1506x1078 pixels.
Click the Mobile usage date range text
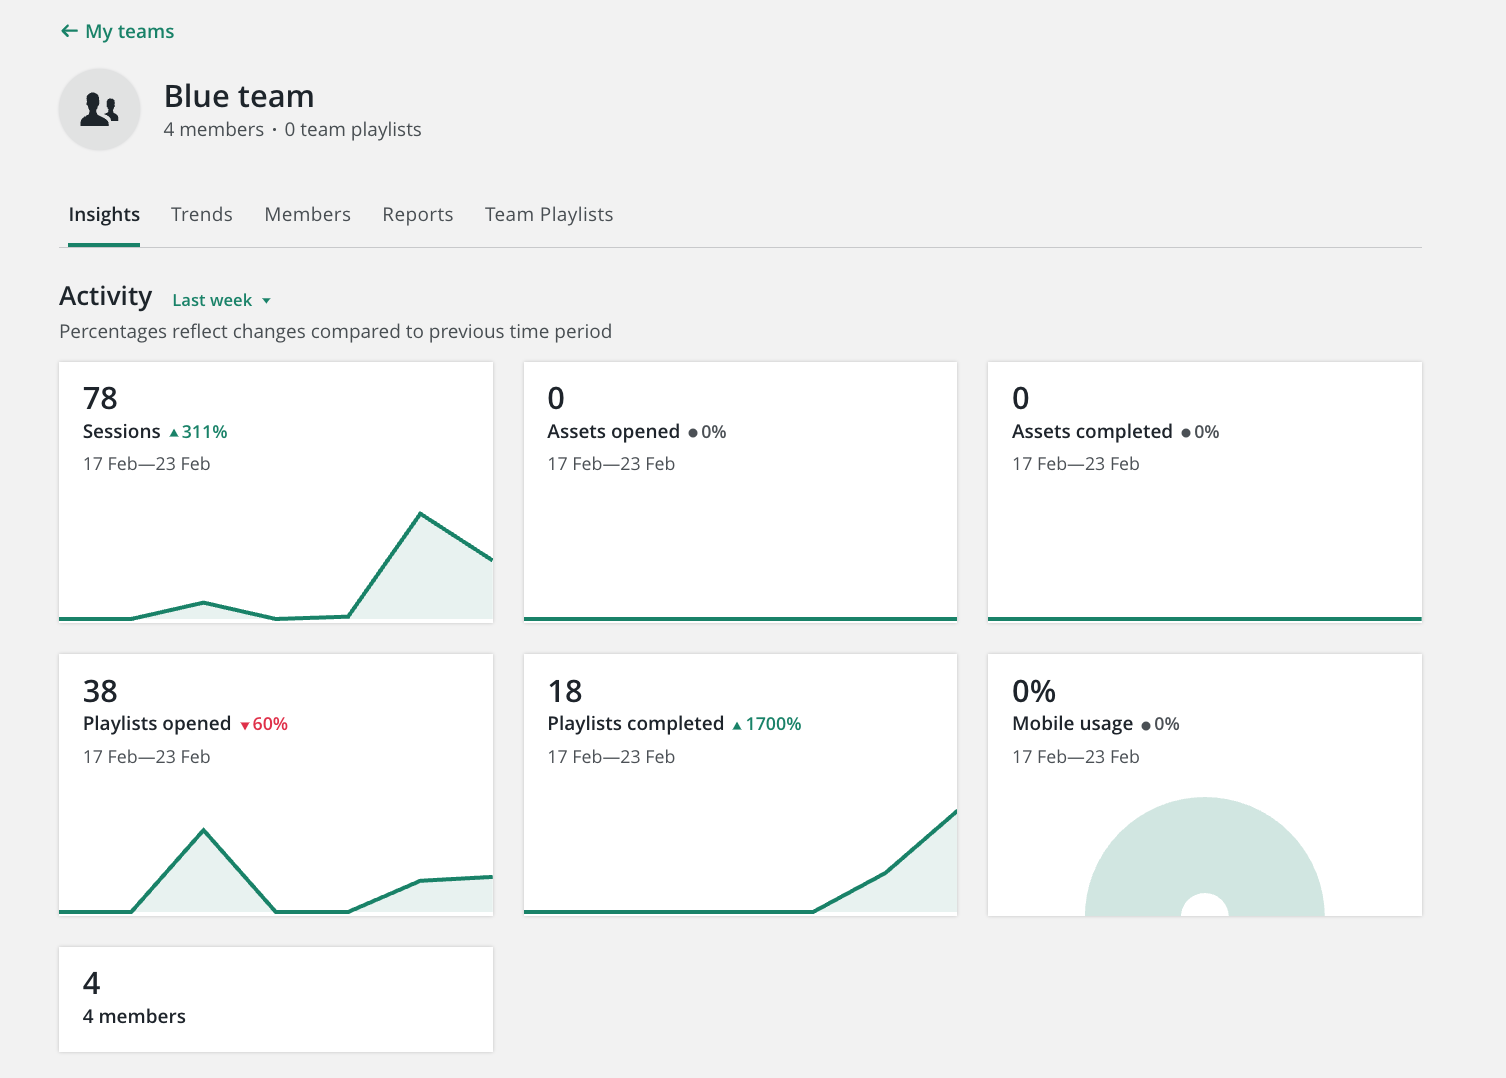click(1076, 757)
